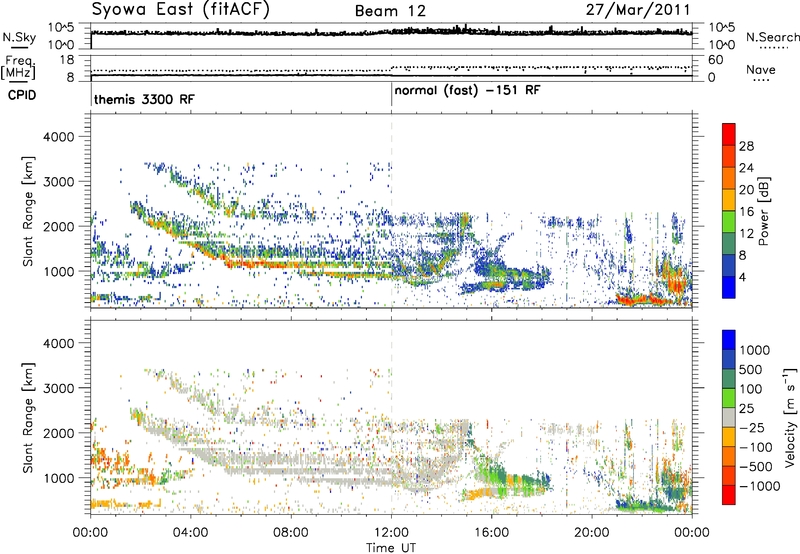Click the '4' tick on Power color bar

tap(743, 277)
